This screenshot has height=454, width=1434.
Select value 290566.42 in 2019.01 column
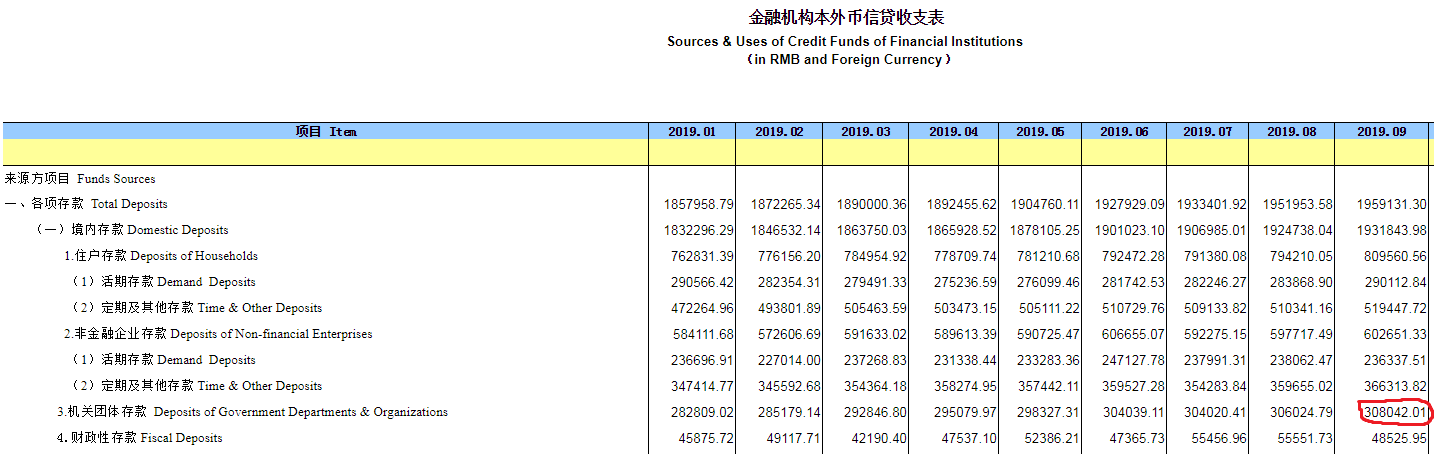click(x=702, y=282)
